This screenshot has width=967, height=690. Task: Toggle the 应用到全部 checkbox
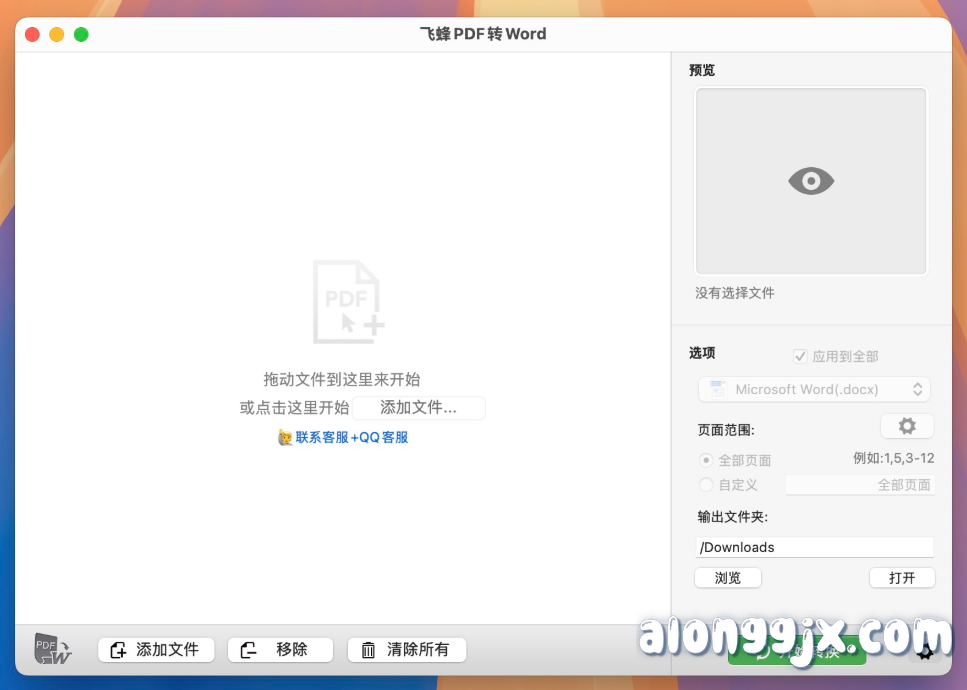798,355
